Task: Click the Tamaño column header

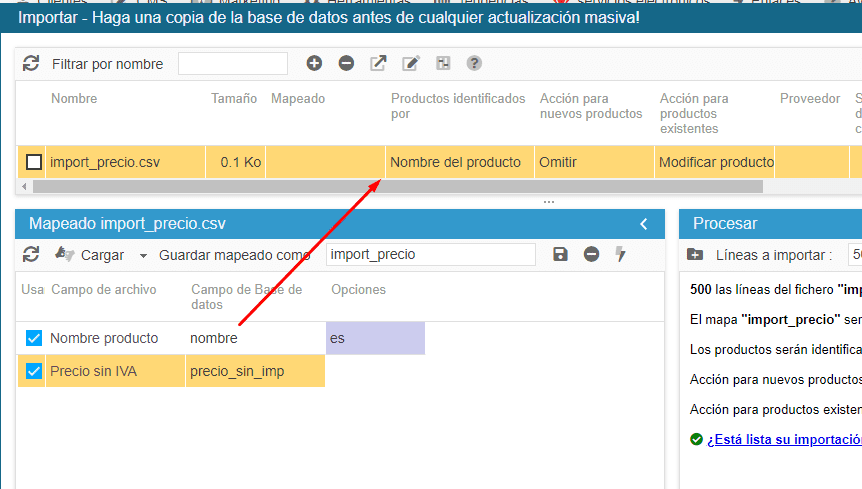Action: point(233,99)
